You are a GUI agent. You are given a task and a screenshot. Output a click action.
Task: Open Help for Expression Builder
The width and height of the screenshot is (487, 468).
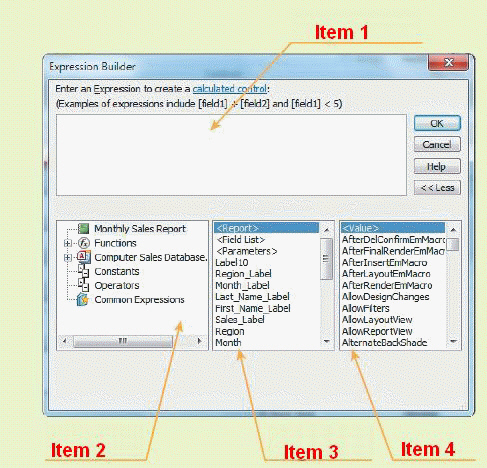(x=437, y=166)
